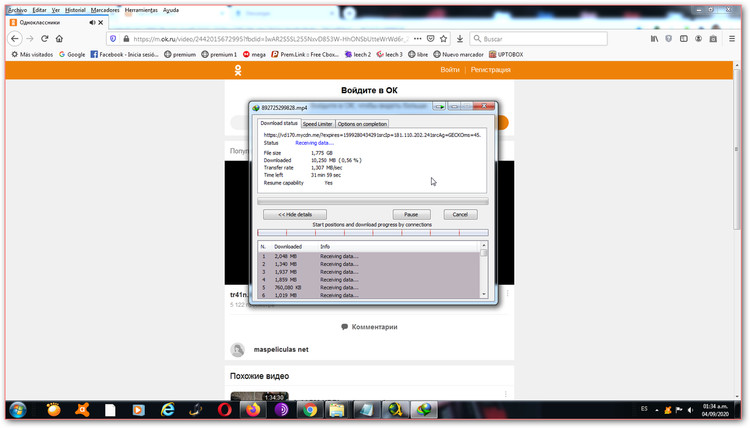The image size is (750, 428).
Task: Switch to Internet Download Manager in taskbar
Action: 424,410
